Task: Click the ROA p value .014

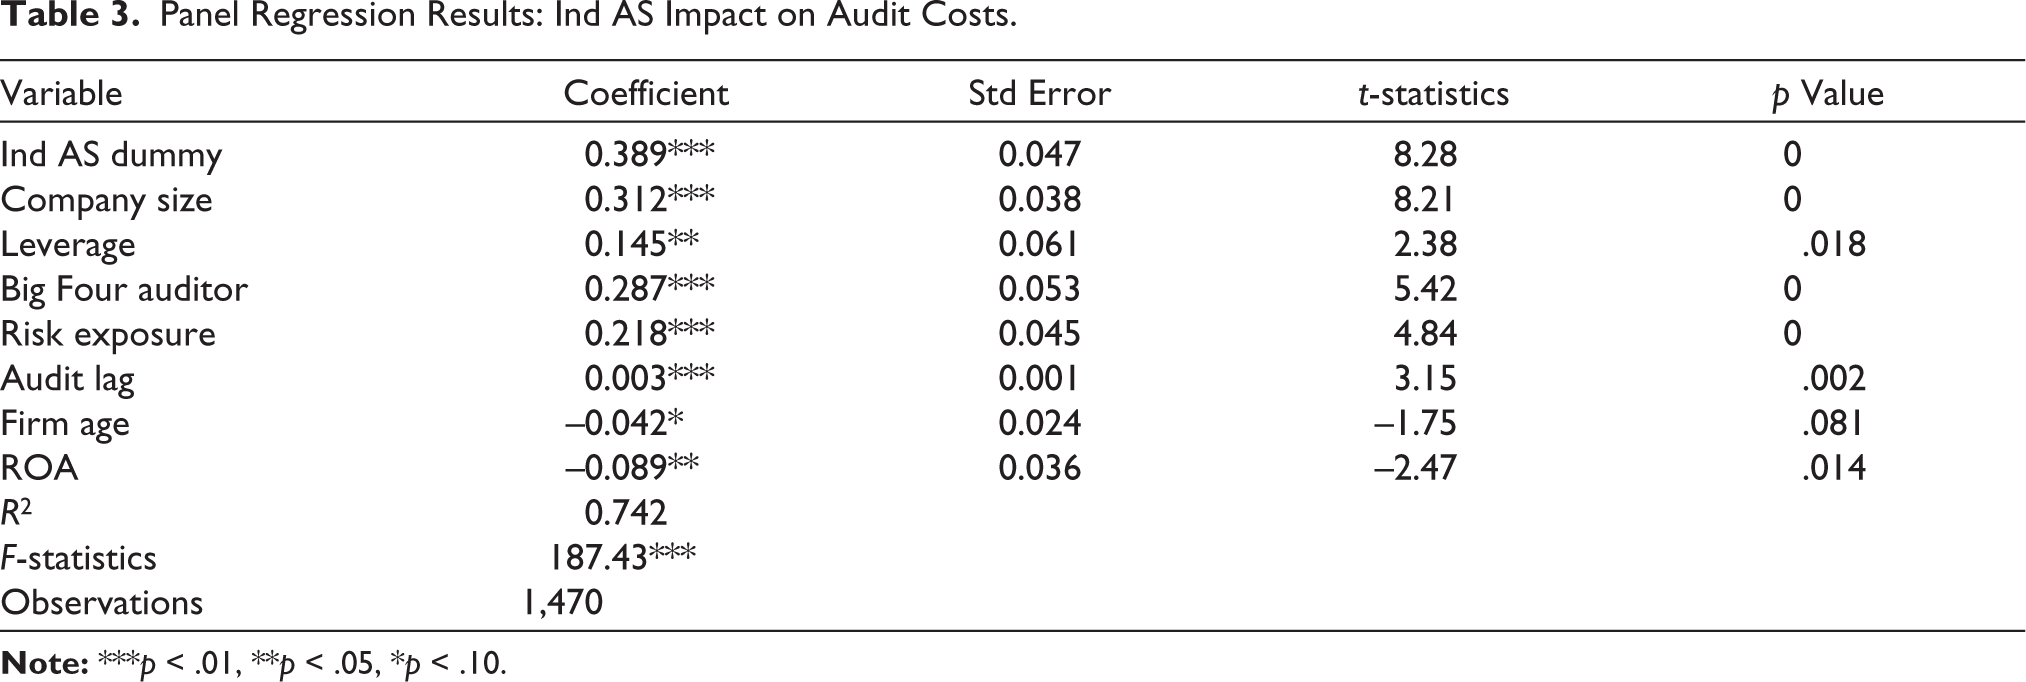Action: click(x=1833, y=468)
